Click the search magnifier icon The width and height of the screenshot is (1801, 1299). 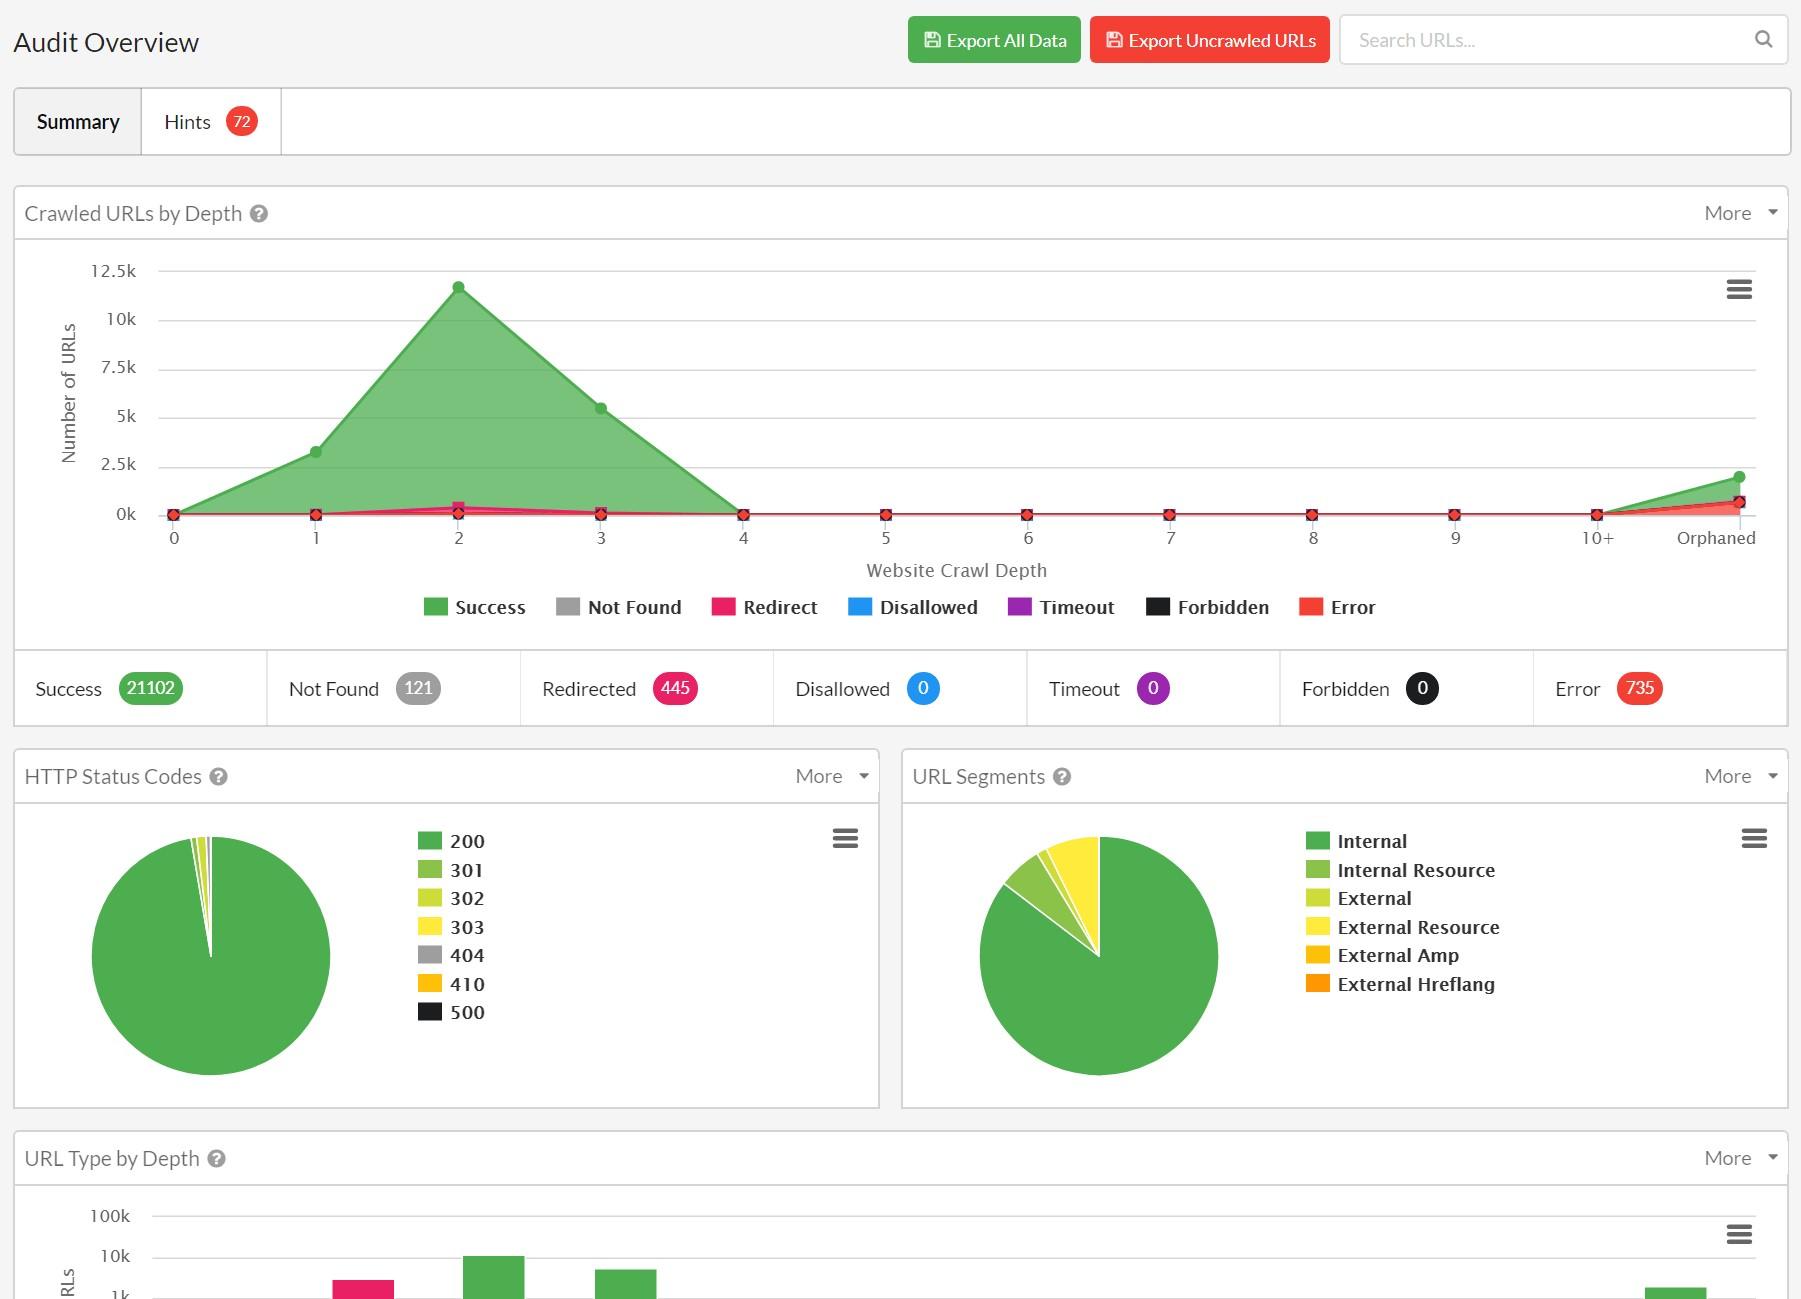coord(1763,40)
